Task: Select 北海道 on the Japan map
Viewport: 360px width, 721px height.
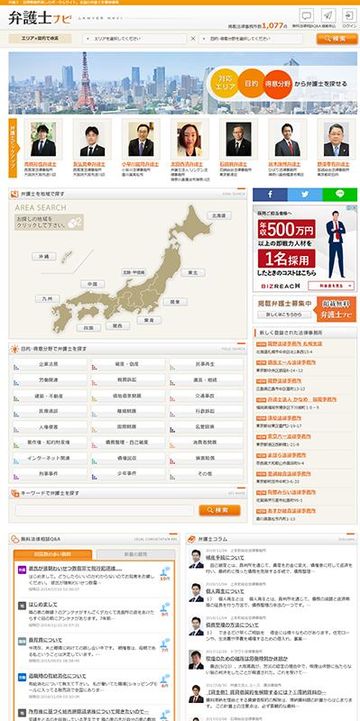Action: click(x=219, y=215)
